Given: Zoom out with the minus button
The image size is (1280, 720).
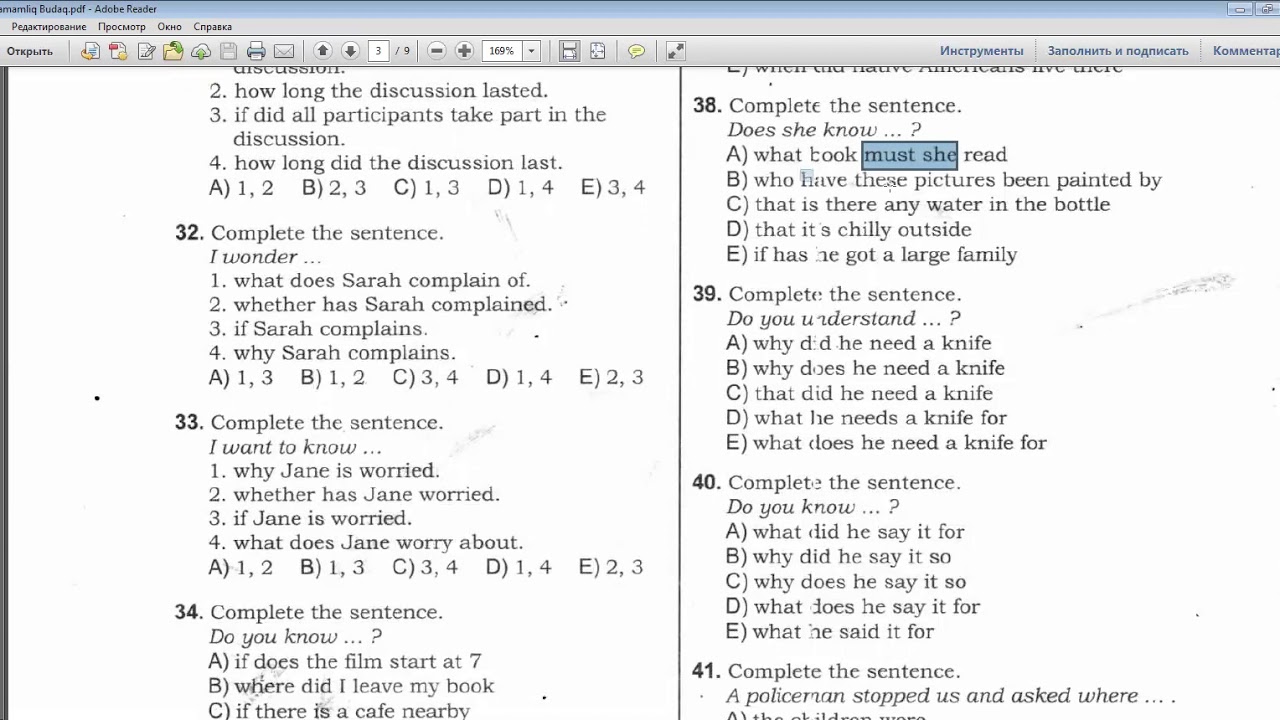Looking at the screenshot, I should click(436, 51).
